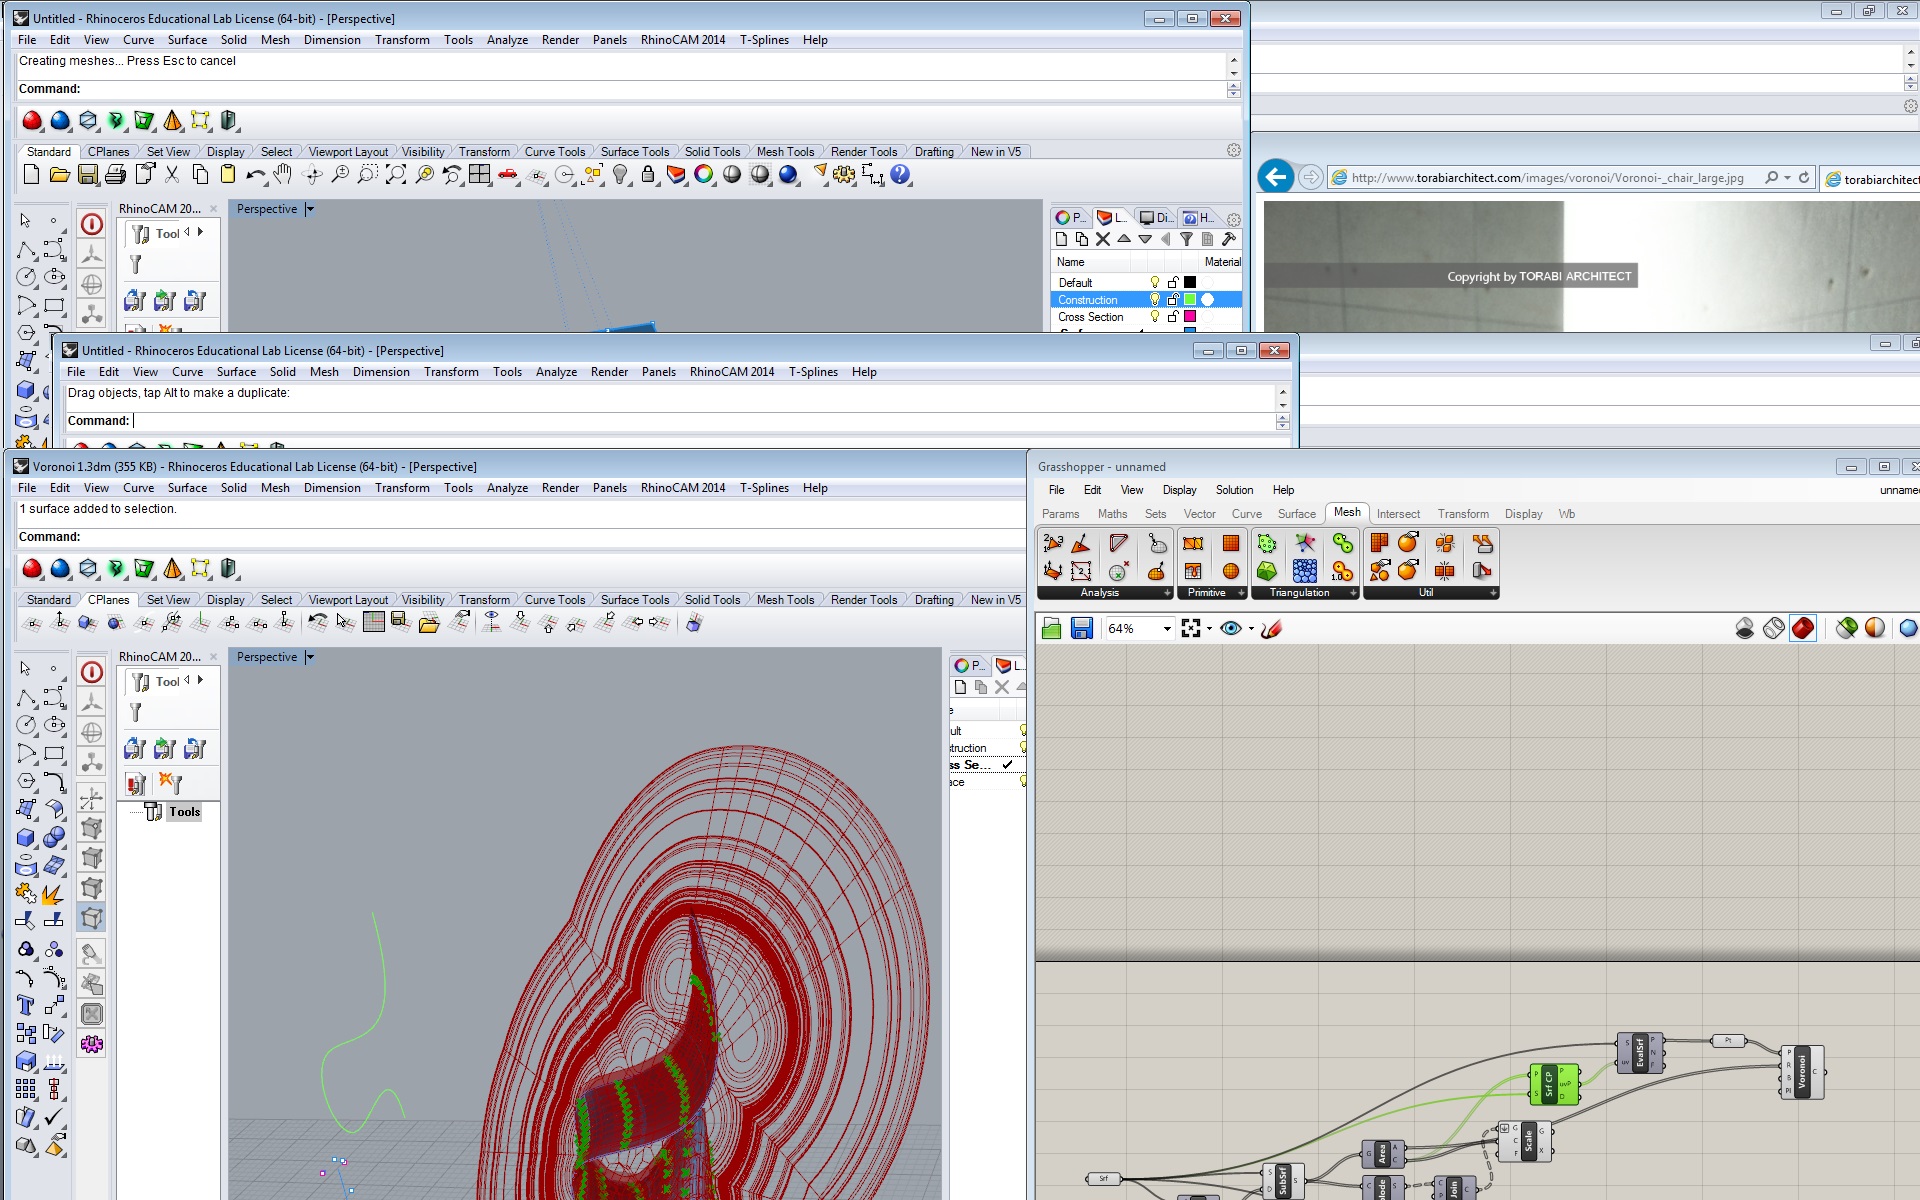Toggle the Default layer visibility bulb
Viewport: 1920px width, 1200px height.
point(1155,283)
